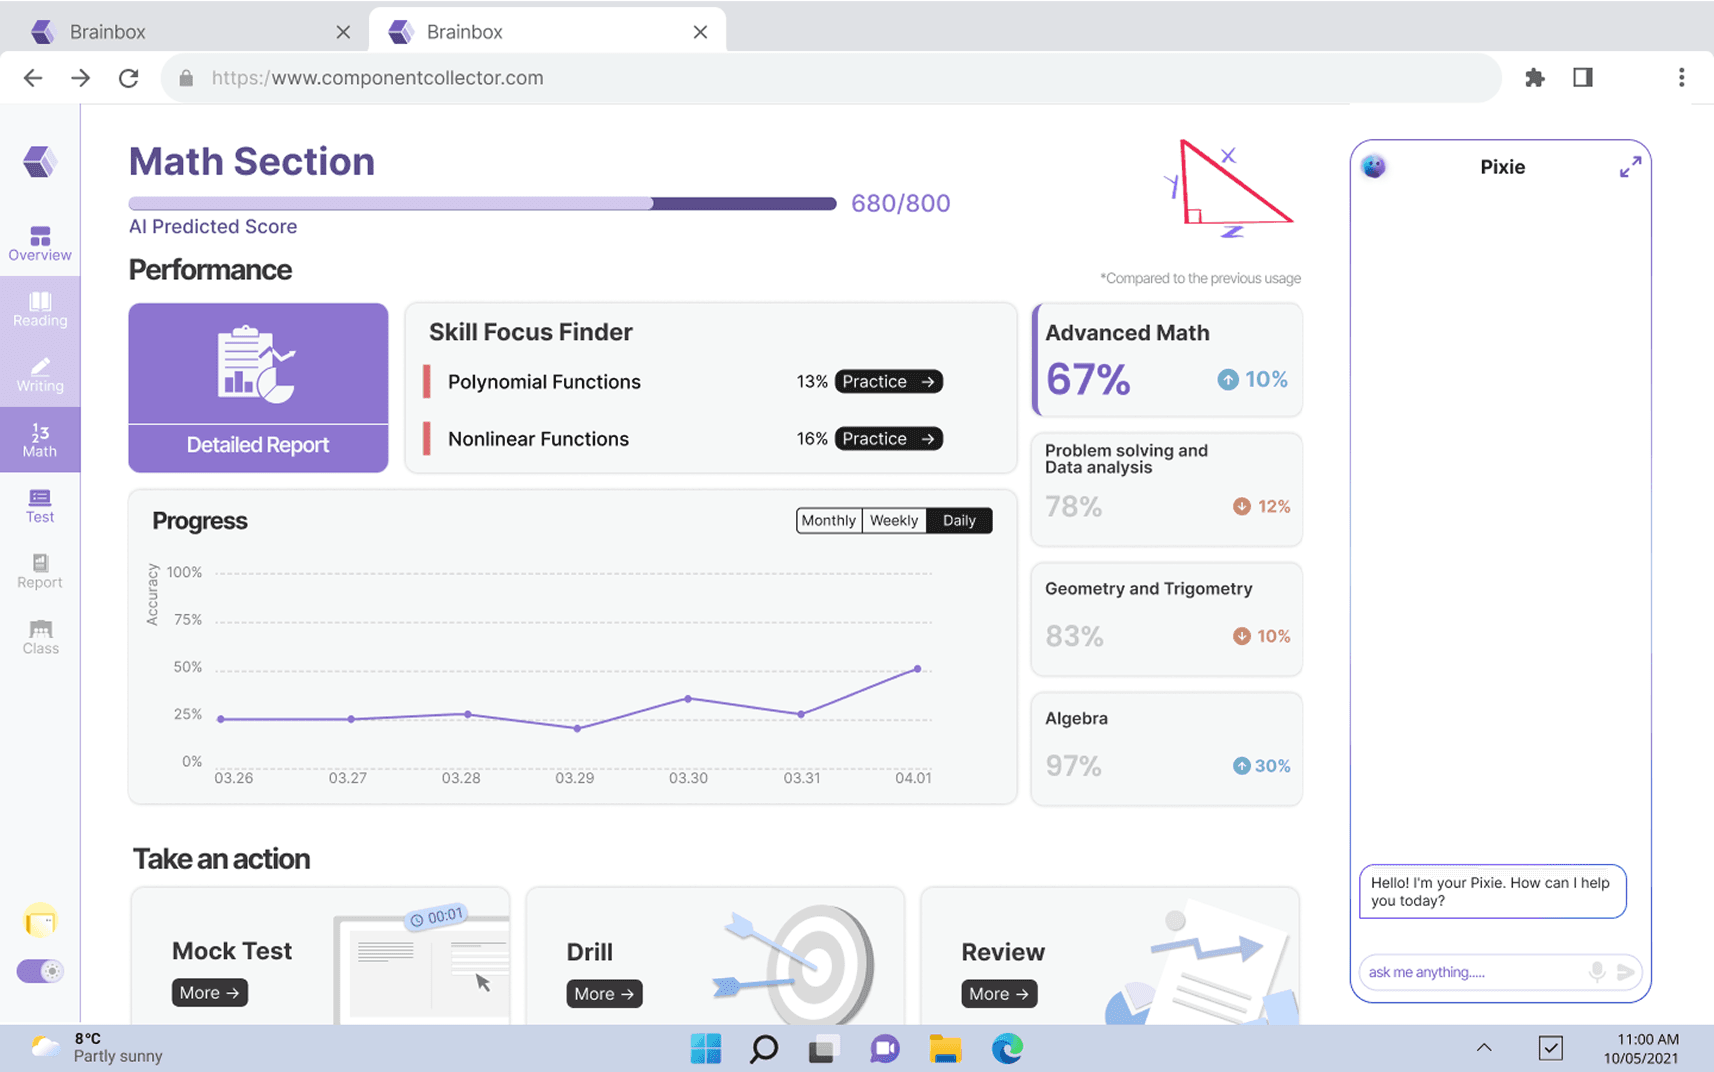Open More on Review card

click(999, 993)
